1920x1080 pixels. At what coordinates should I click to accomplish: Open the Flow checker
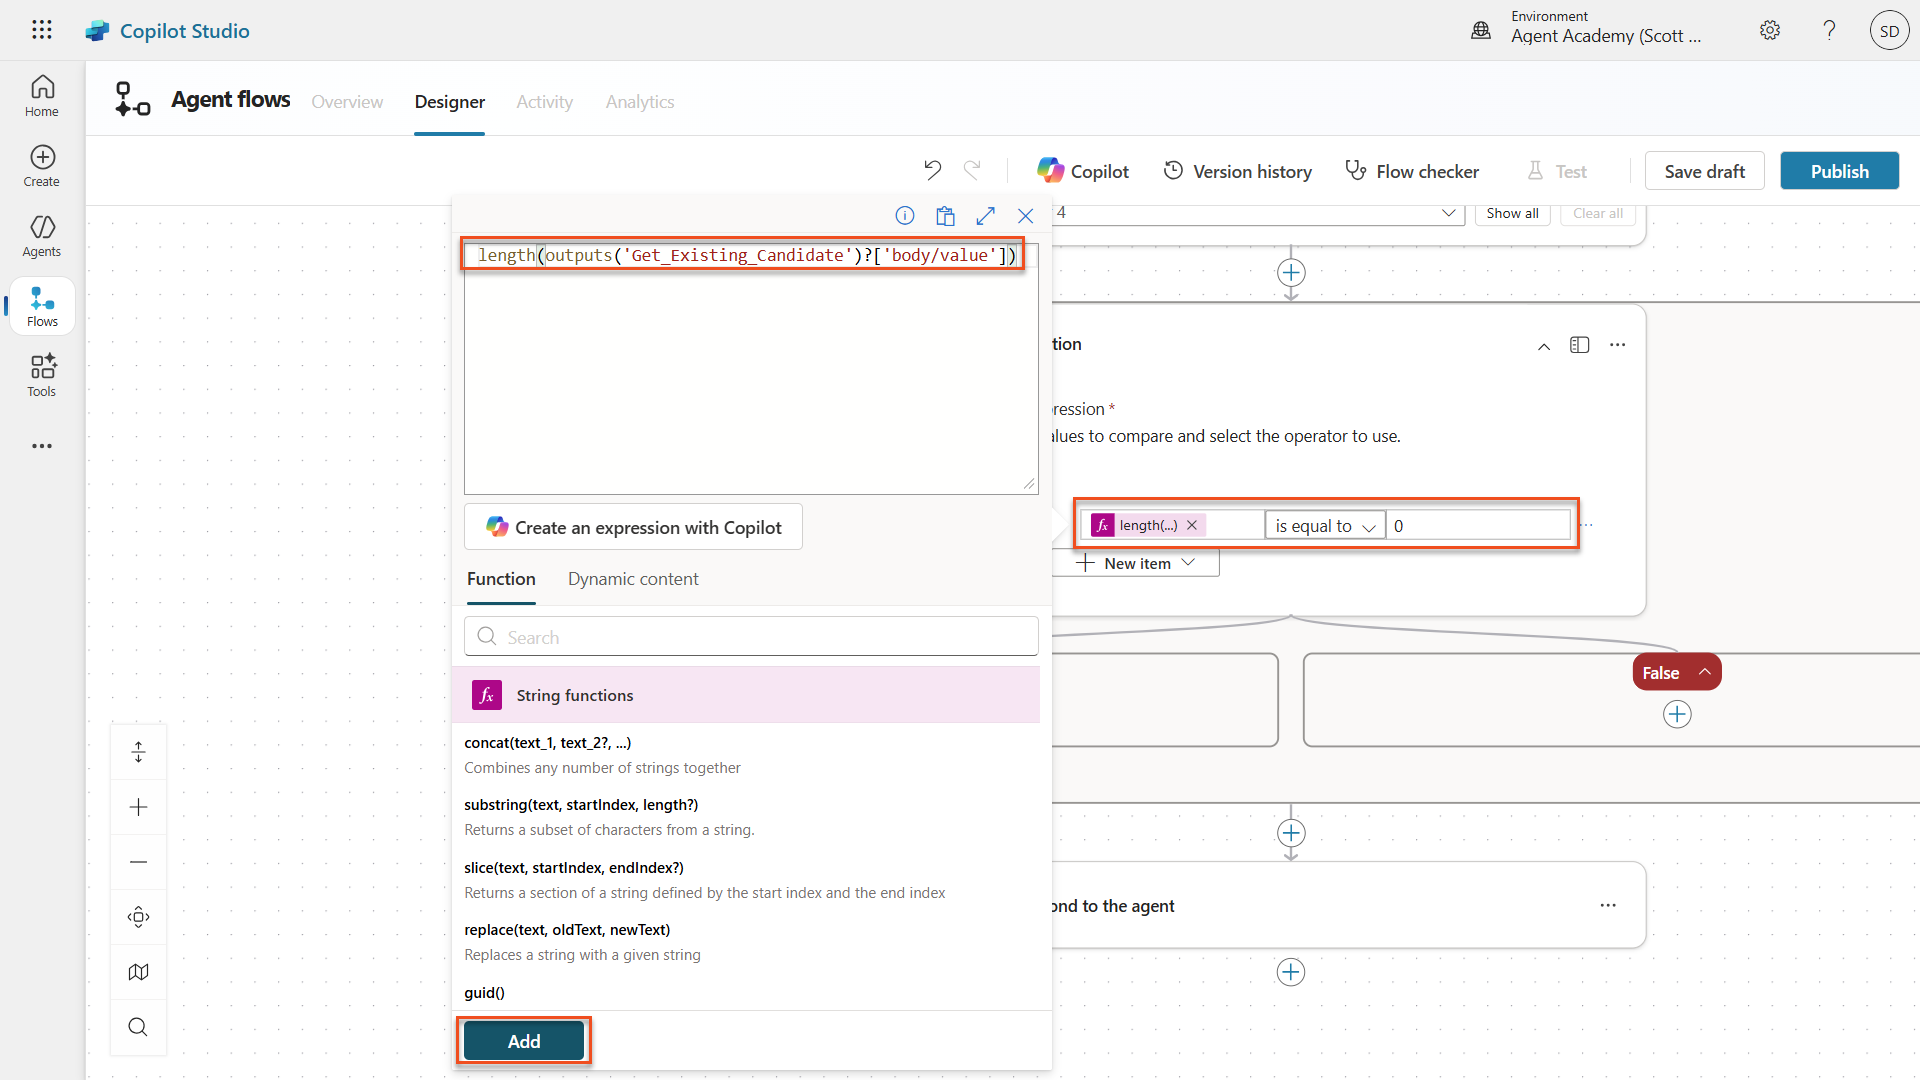point(1411,171)
